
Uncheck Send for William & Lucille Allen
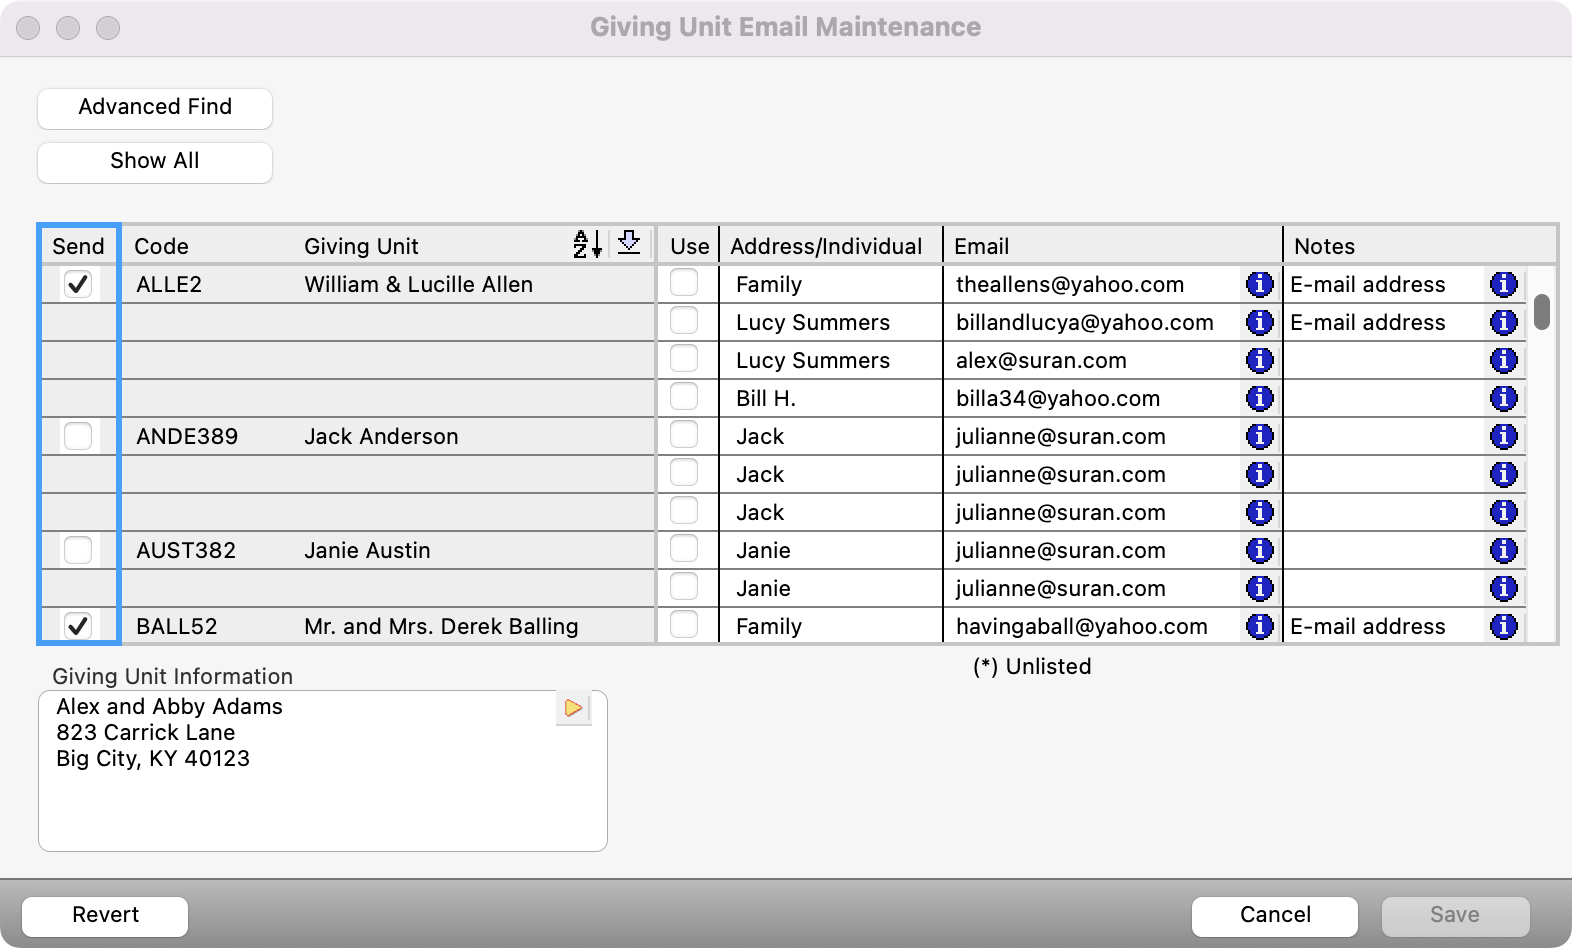[x=78, y=284]
